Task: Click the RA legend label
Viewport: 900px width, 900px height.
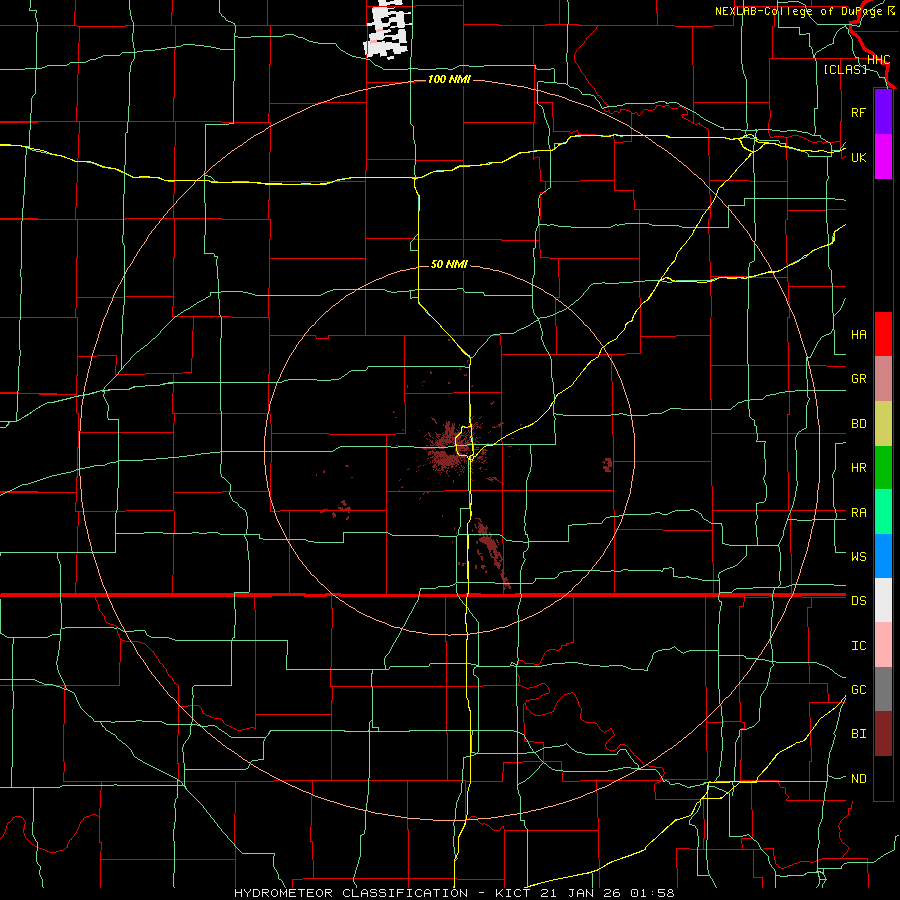Action: pos(858,512)
